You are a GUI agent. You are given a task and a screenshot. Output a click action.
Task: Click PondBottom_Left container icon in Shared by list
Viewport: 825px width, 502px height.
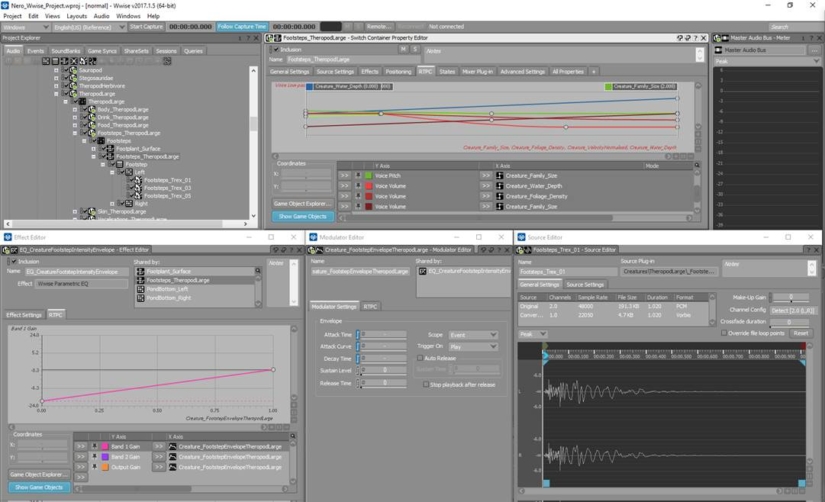140,289
